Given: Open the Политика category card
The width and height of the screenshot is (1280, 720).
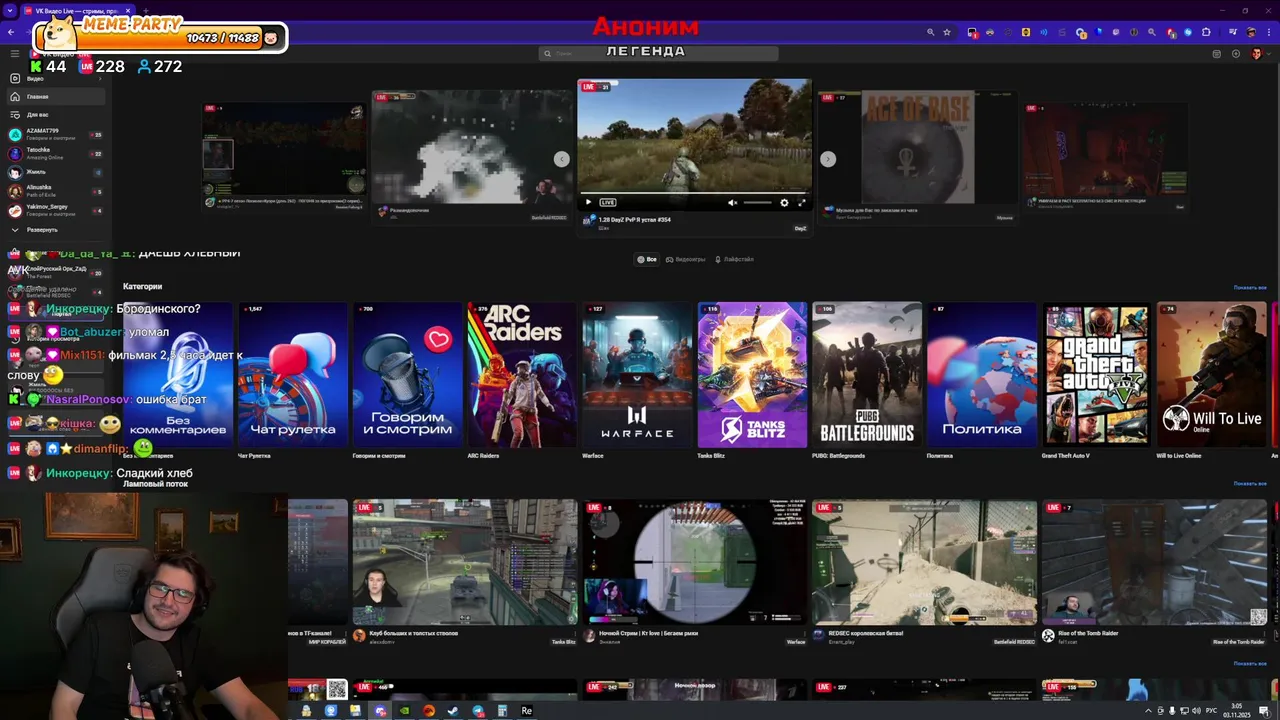Looking at the screenshot, I should pos(982,375).
